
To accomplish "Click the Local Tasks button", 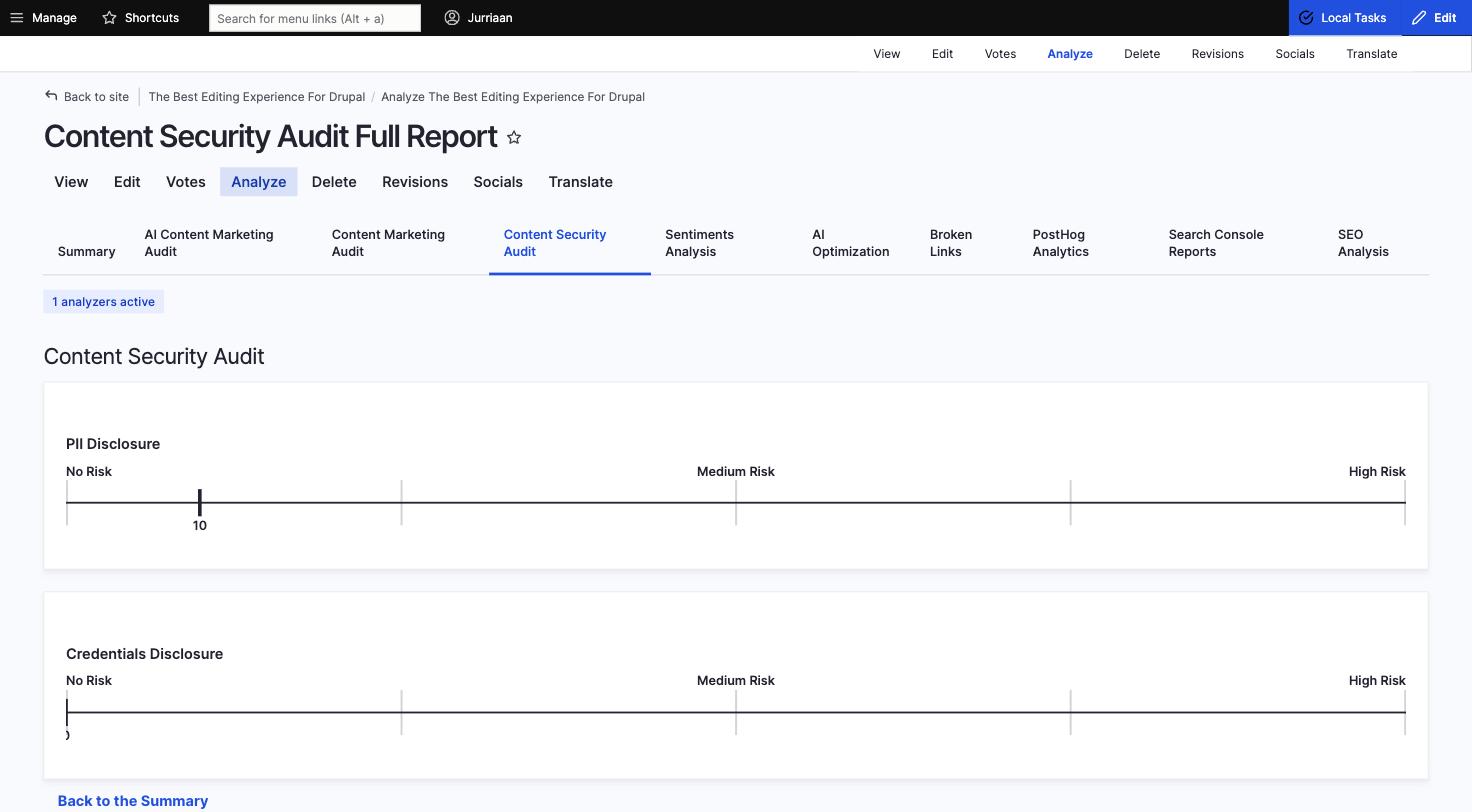I will coord(1343,18).
